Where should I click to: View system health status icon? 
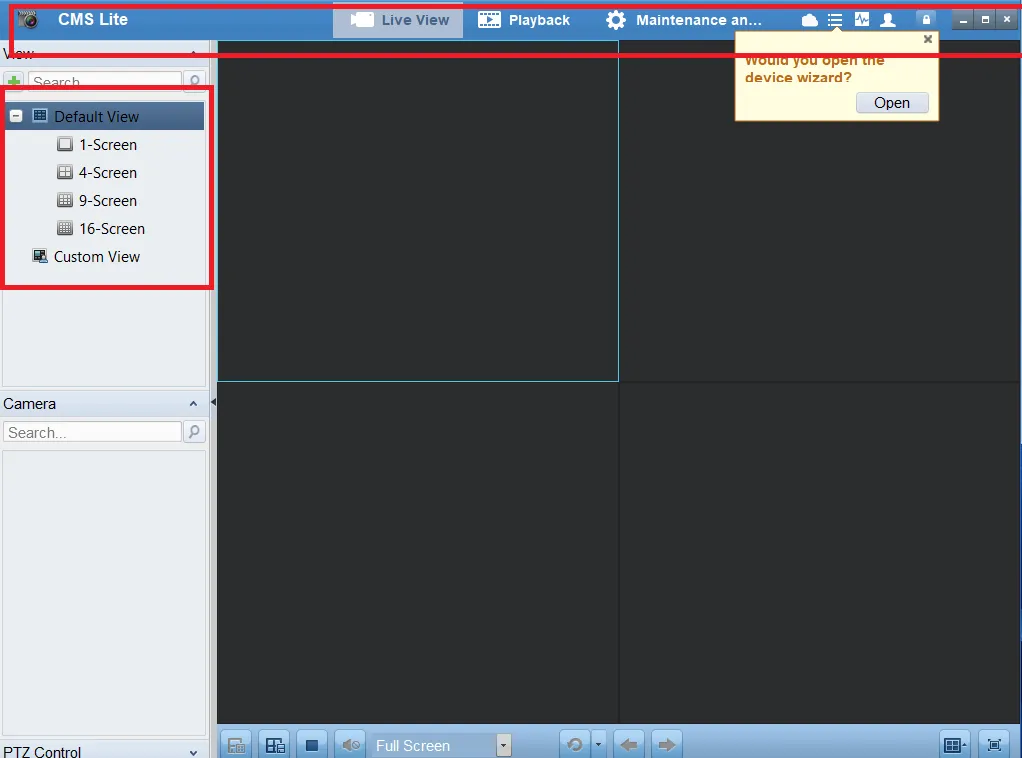(861, 19)
